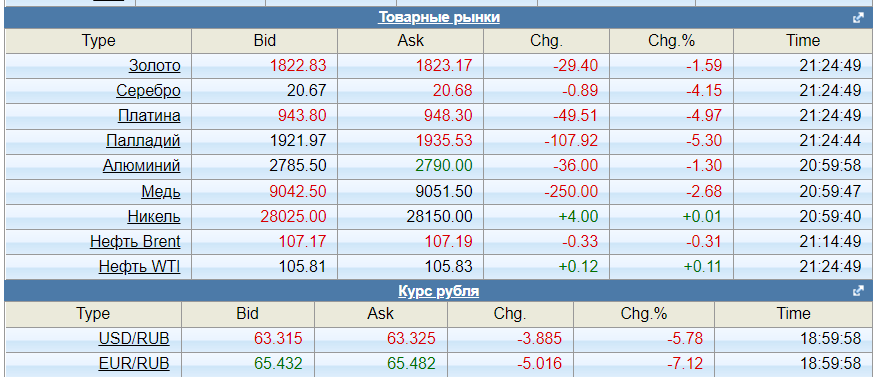
Task: Open the EUR/RUB rate link
Action: click(134, 364)
